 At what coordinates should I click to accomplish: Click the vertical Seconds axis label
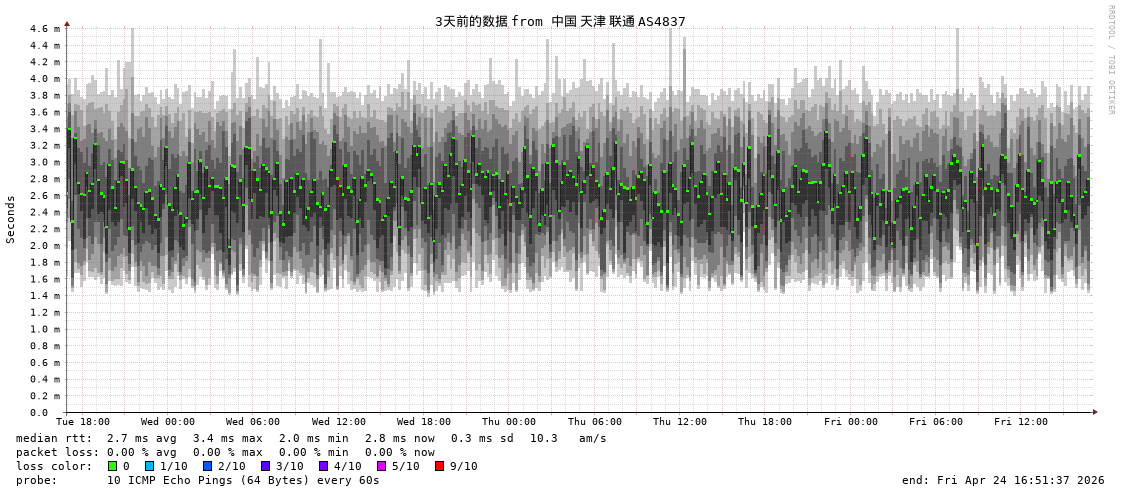pos(11,219)
